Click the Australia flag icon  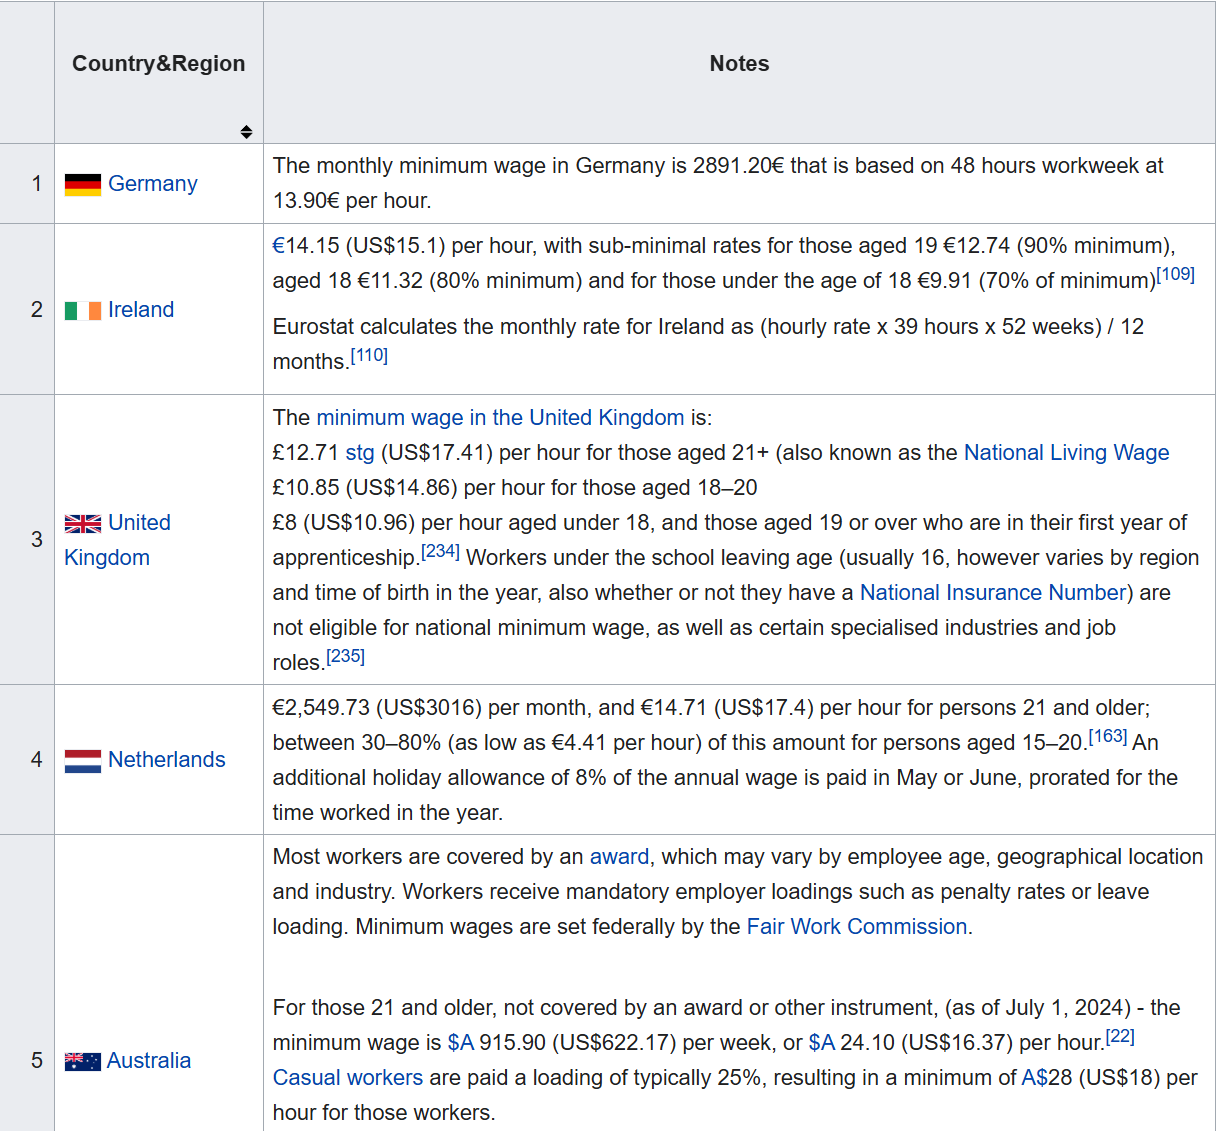[83, 1061]
